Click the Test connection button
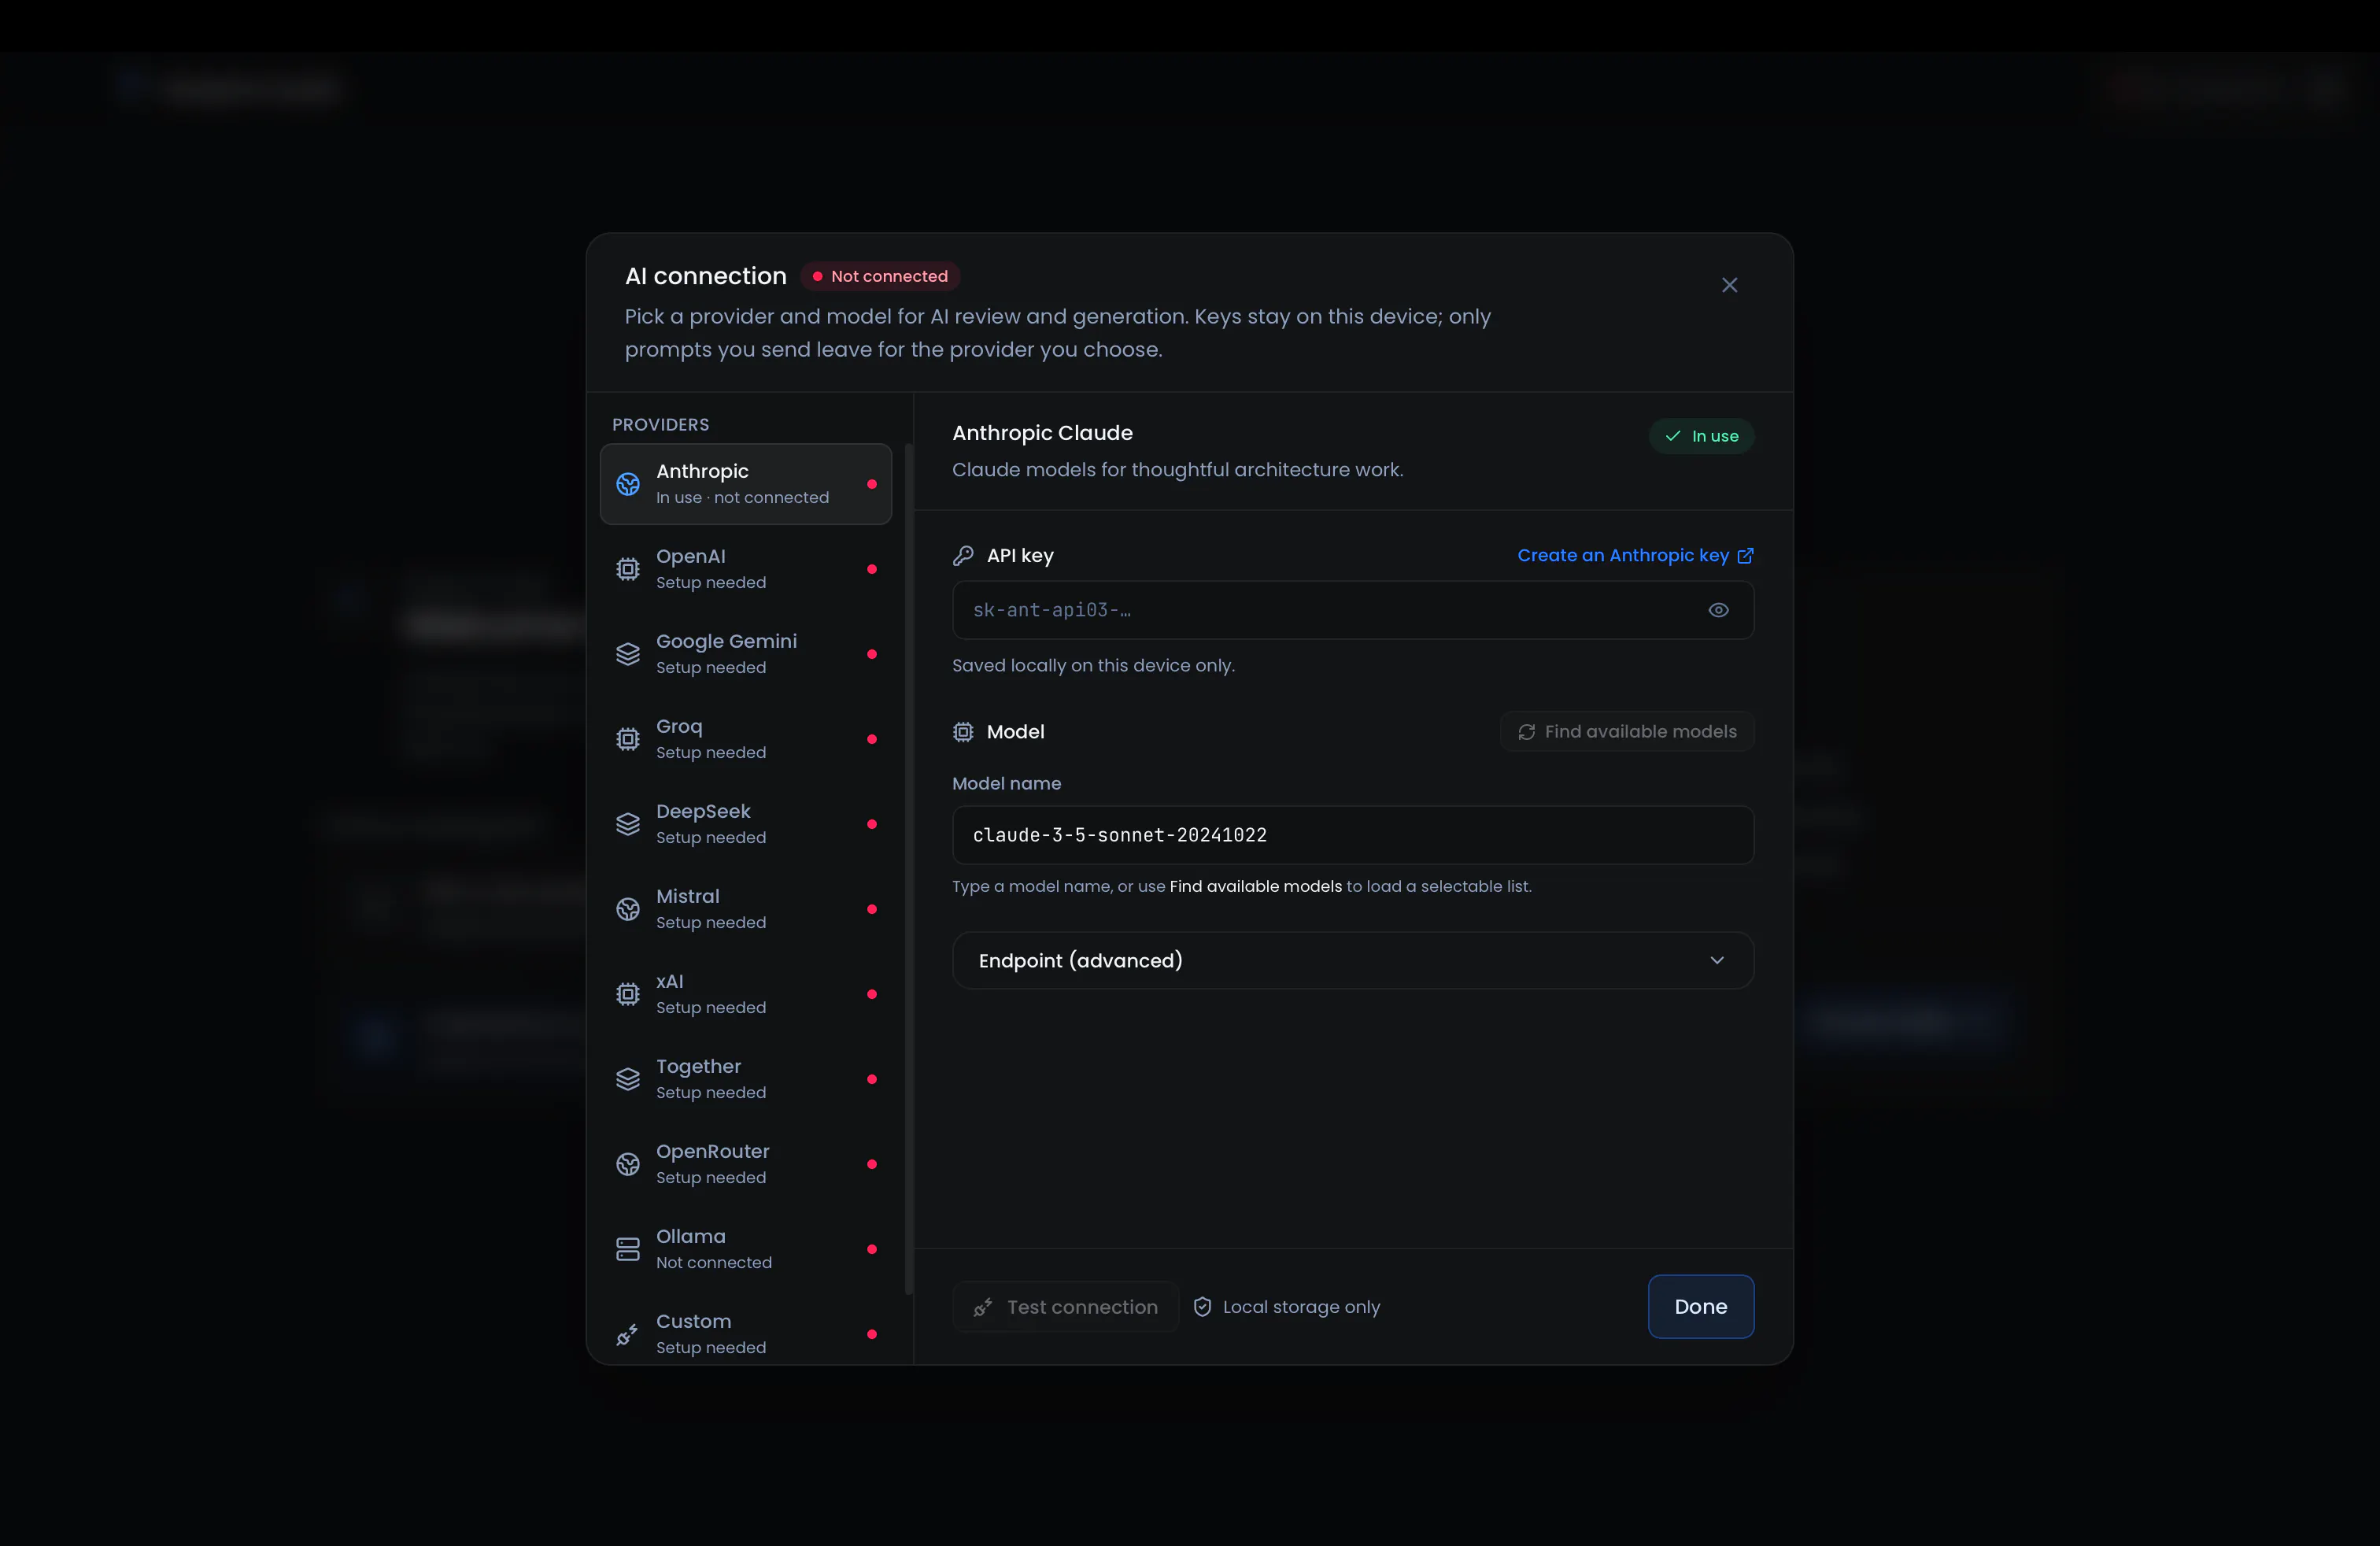This screenshot has width=2380, height=1546. [1066, 1307]
